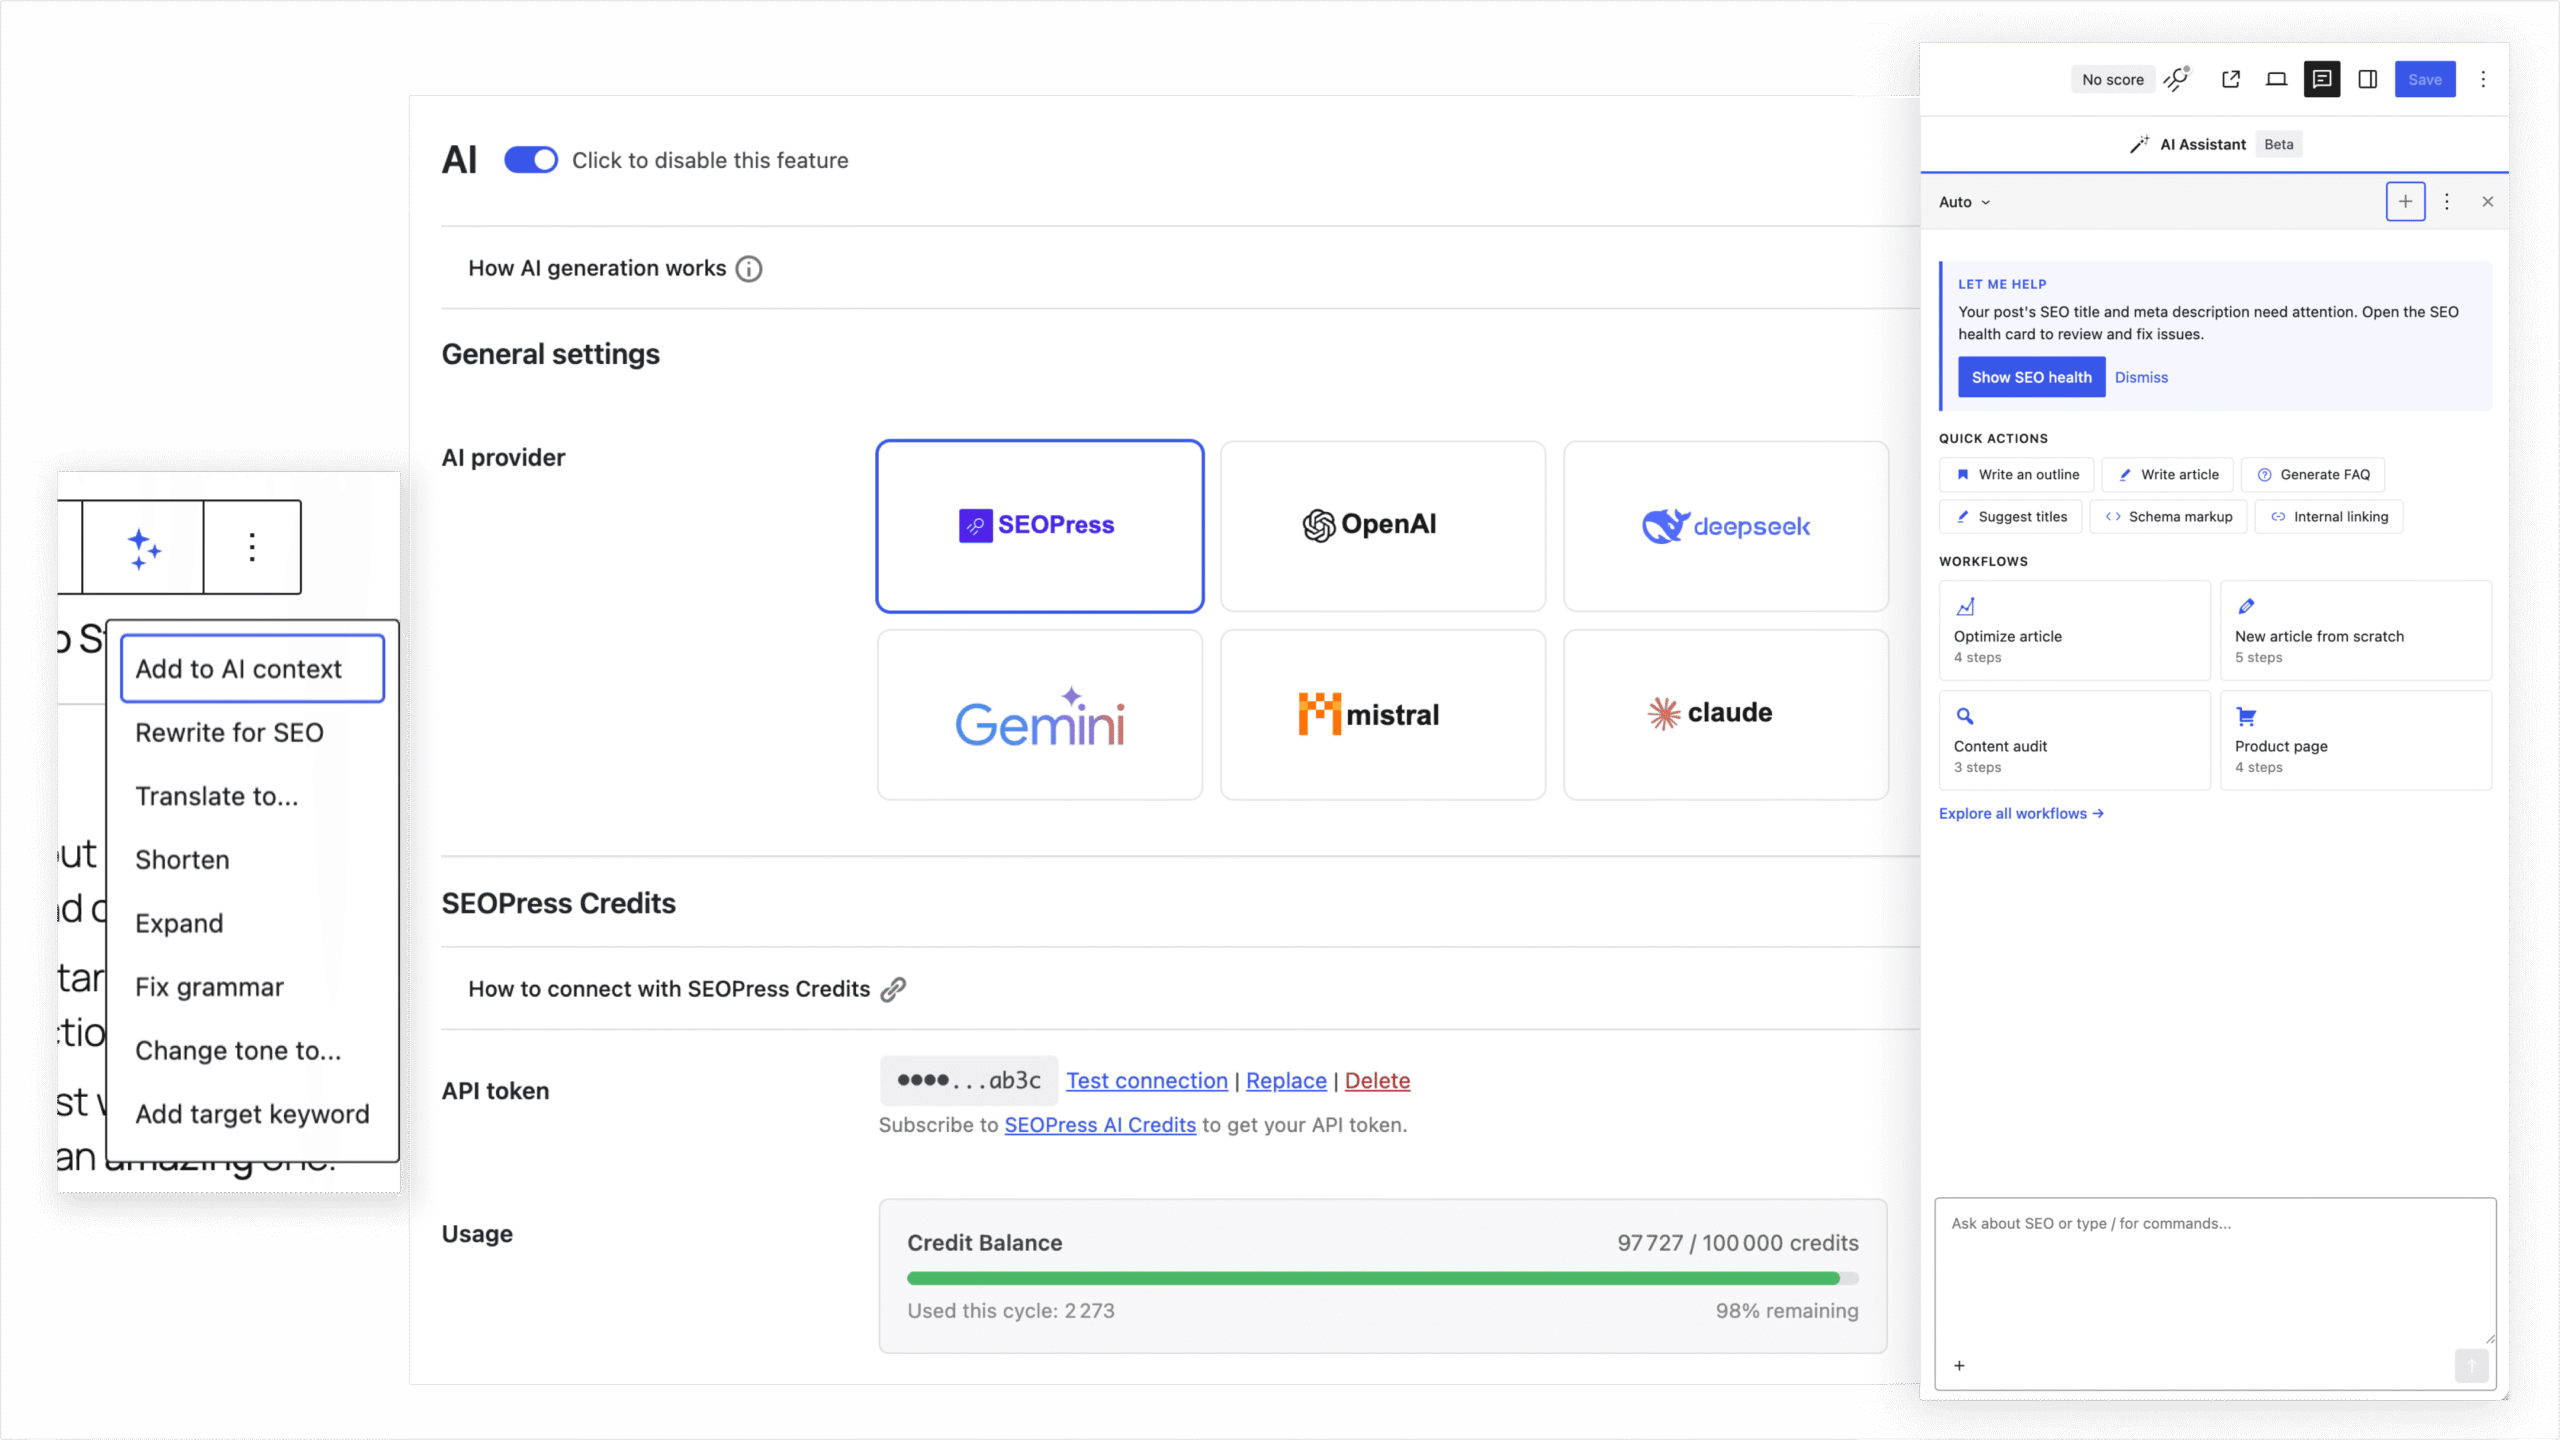Click plus attachment icon in chat input

1959,1365
